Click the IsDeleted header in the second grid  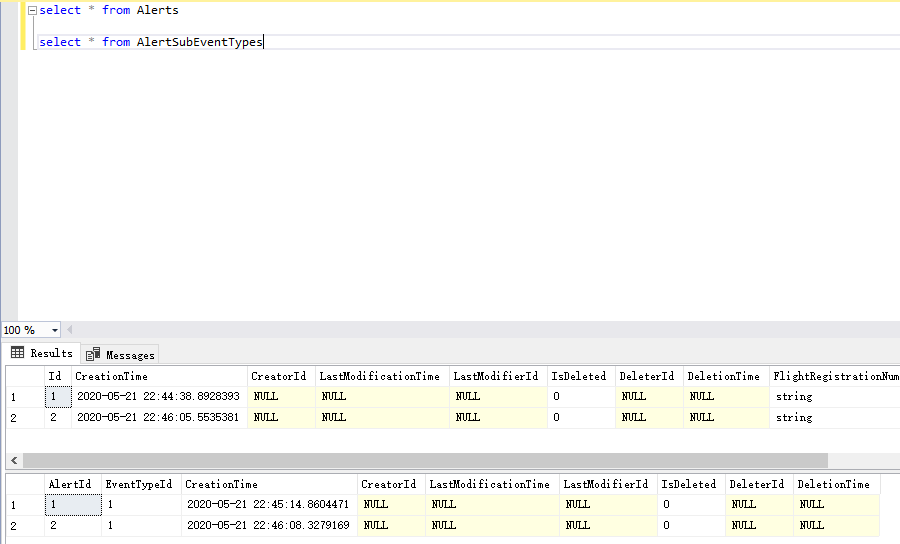(688, 484)
